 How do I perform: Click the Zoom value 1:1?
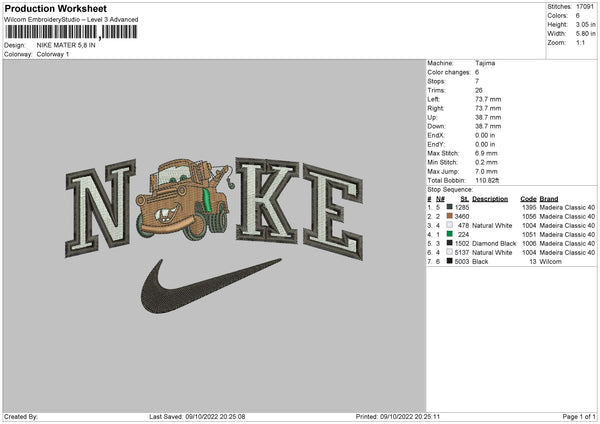[x=580, y=42]
